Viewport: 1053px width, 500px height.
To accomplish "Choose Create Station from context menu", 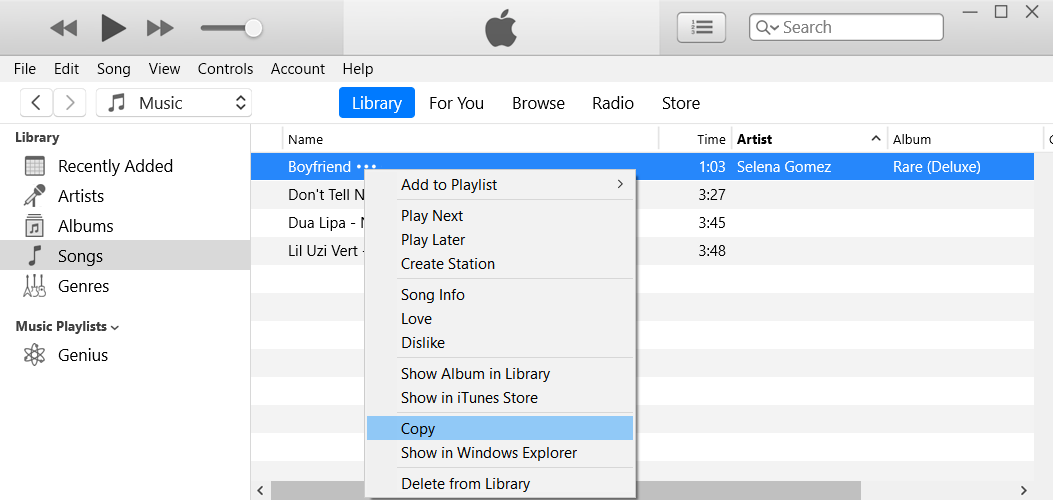I will (500, 264).
